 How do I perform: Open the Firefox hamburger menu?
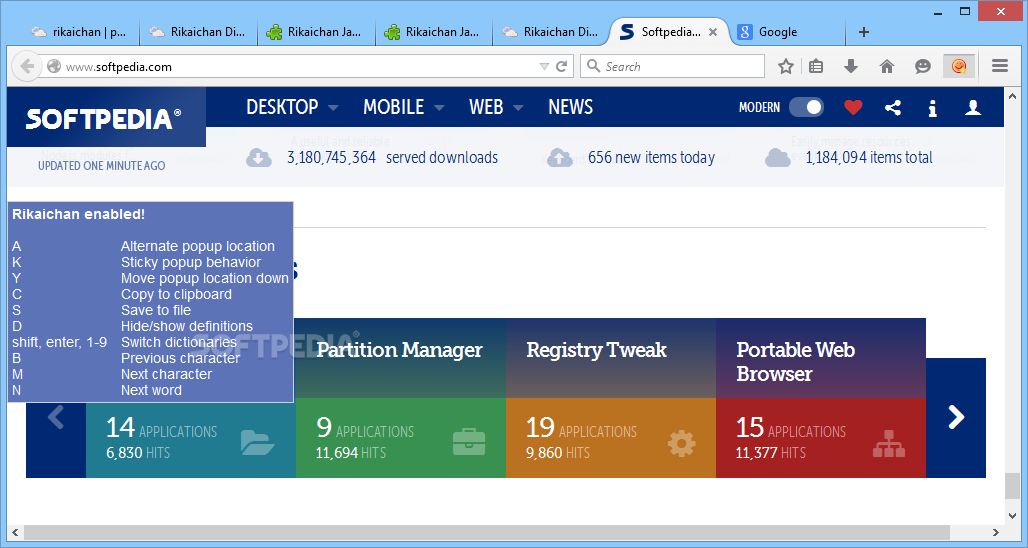click(x=1000, y=66)
